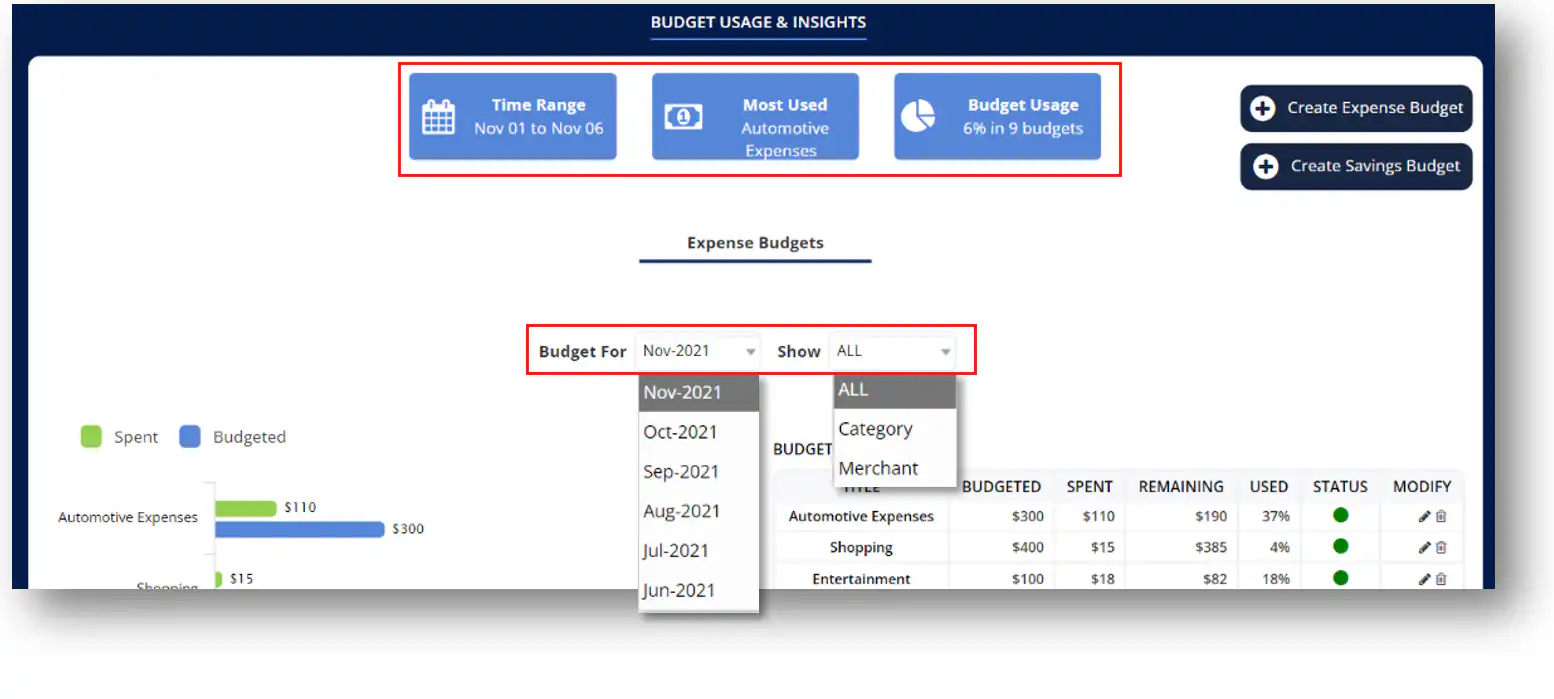Screen dimensions: 1554x699
Task: Click the plus icon on Create Savings Budget
Action: [x=1266, y=166]
